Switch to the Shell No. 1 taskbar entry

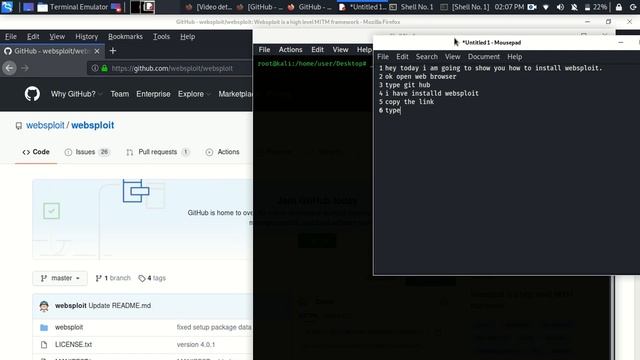coord(411,7)
